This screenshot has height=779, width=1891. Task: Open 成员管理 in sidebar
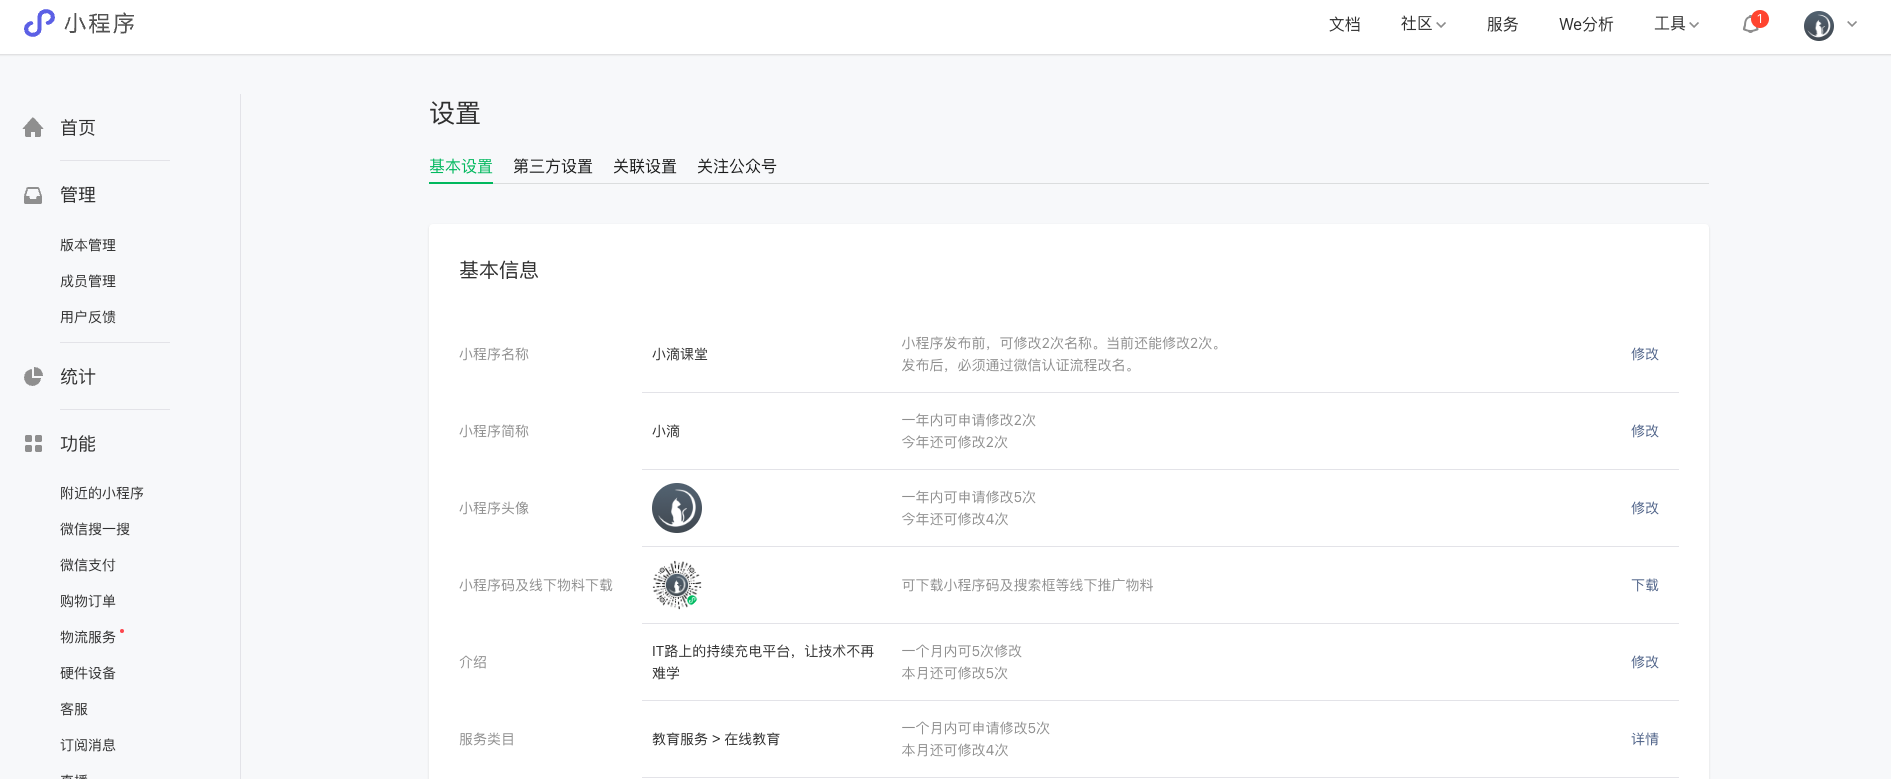(88, 281)
